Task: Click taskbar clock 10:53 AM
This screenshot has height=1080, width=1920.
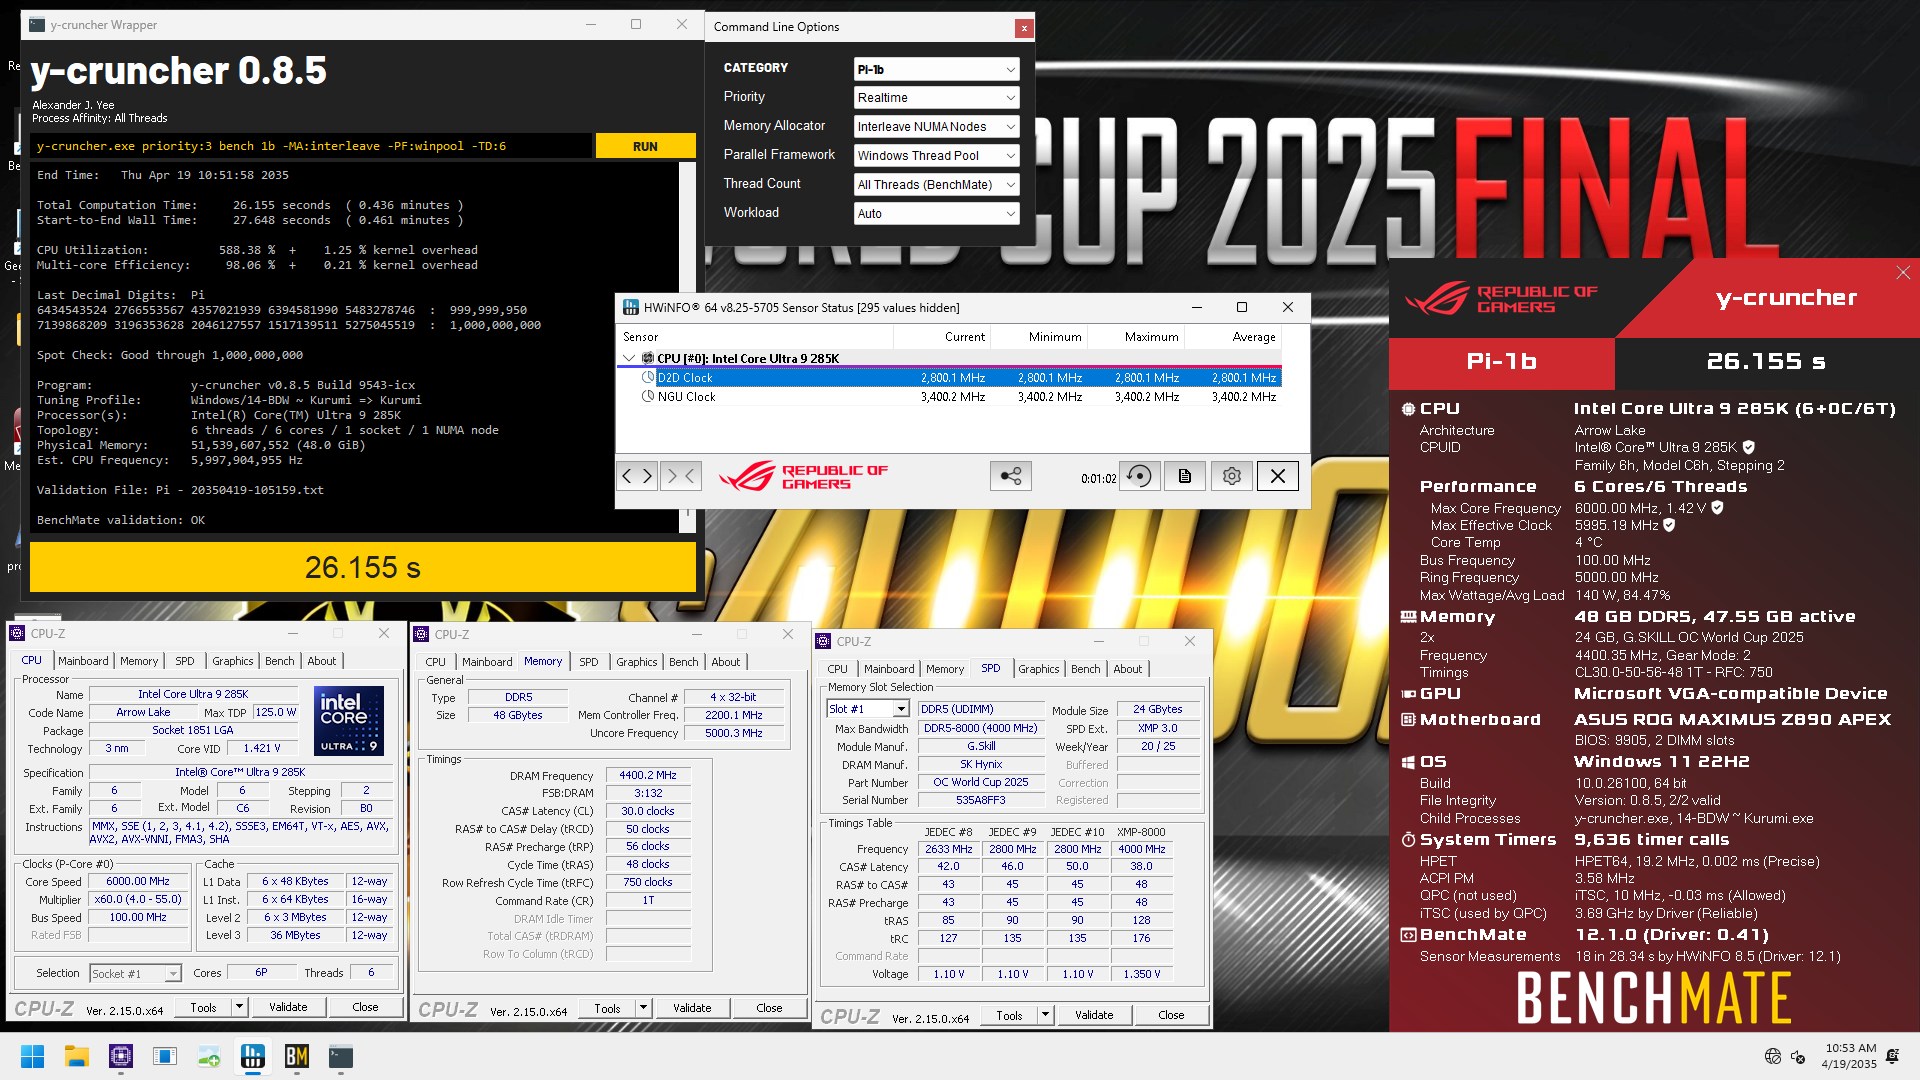Action: (x=1850, y=1056)
